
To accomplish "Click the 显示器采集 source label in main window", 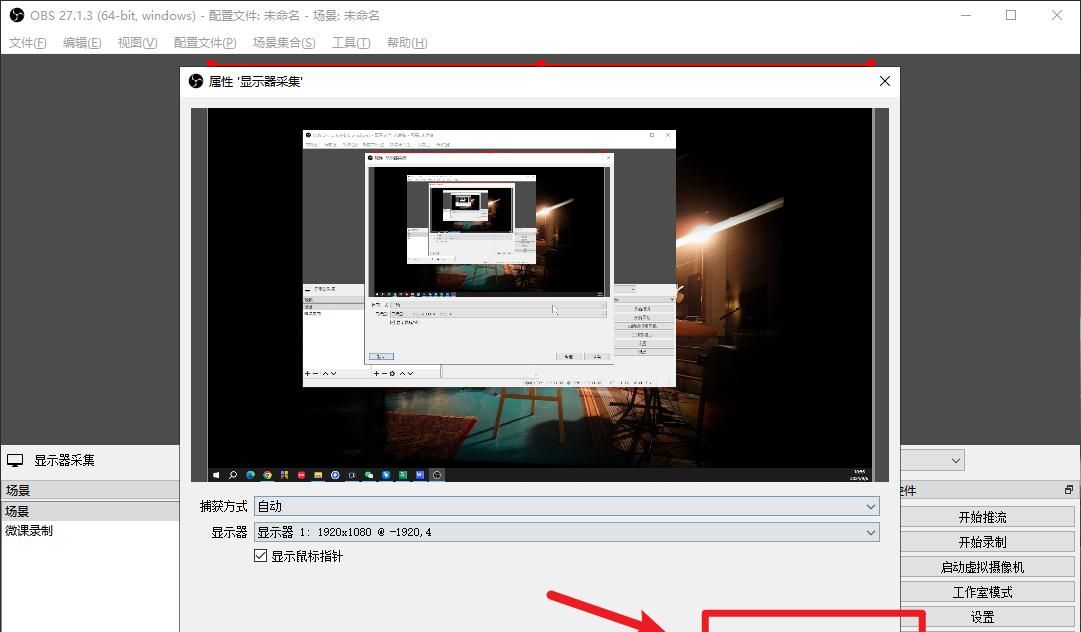I will pyautogui.click(x=64, y=460).
